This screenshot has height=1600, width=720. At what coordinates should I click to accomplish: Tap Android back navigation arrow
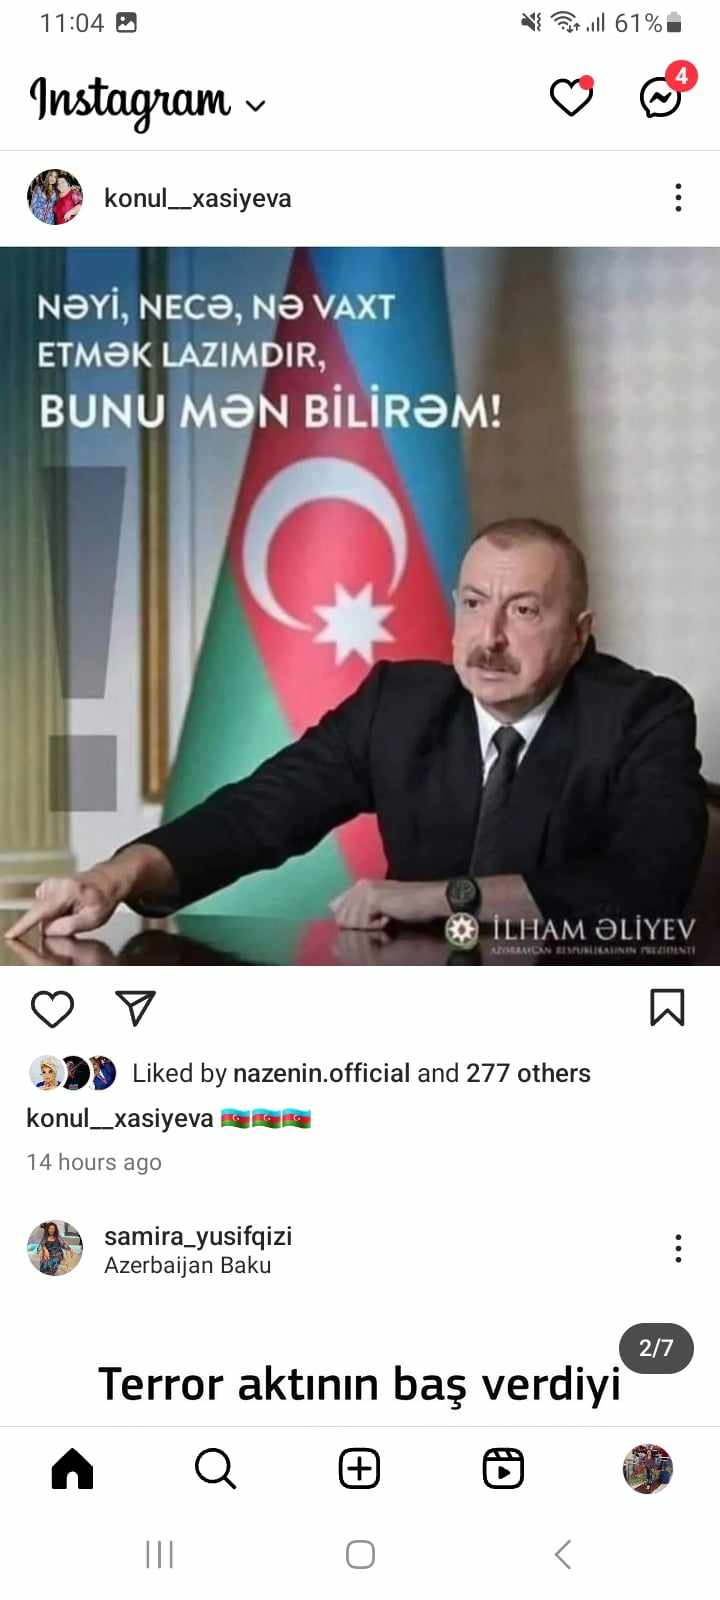click(563, 1554)
